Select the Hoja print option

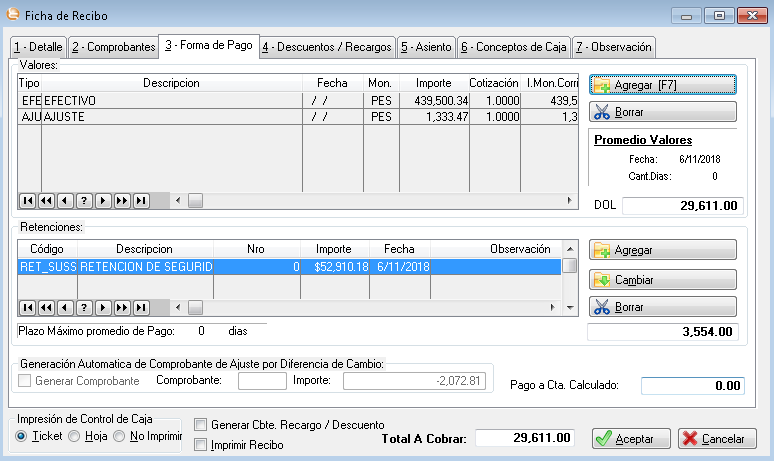coord(75,436)
